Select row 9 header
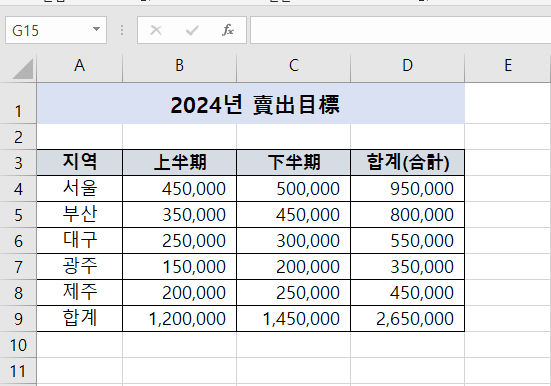This screenshot has height=386, width=551. coord(18,319)
